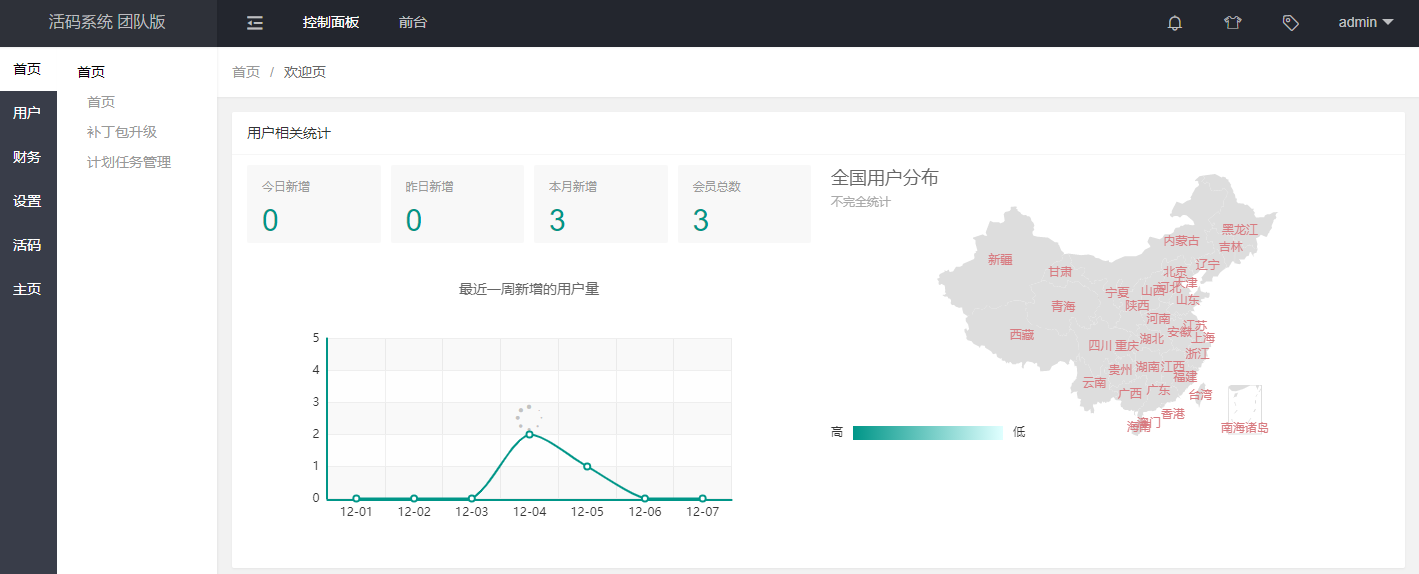Click the 会员总数 statistic card
1419x574 pixels.
tap(744, 204)
